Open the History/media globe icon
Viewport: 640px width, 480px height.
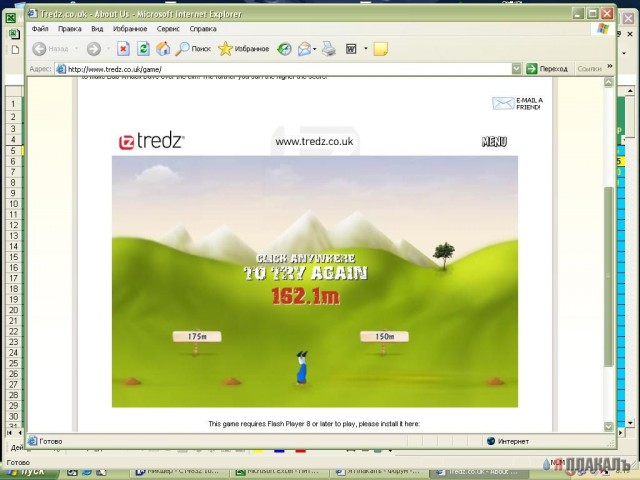click(284, 49)
